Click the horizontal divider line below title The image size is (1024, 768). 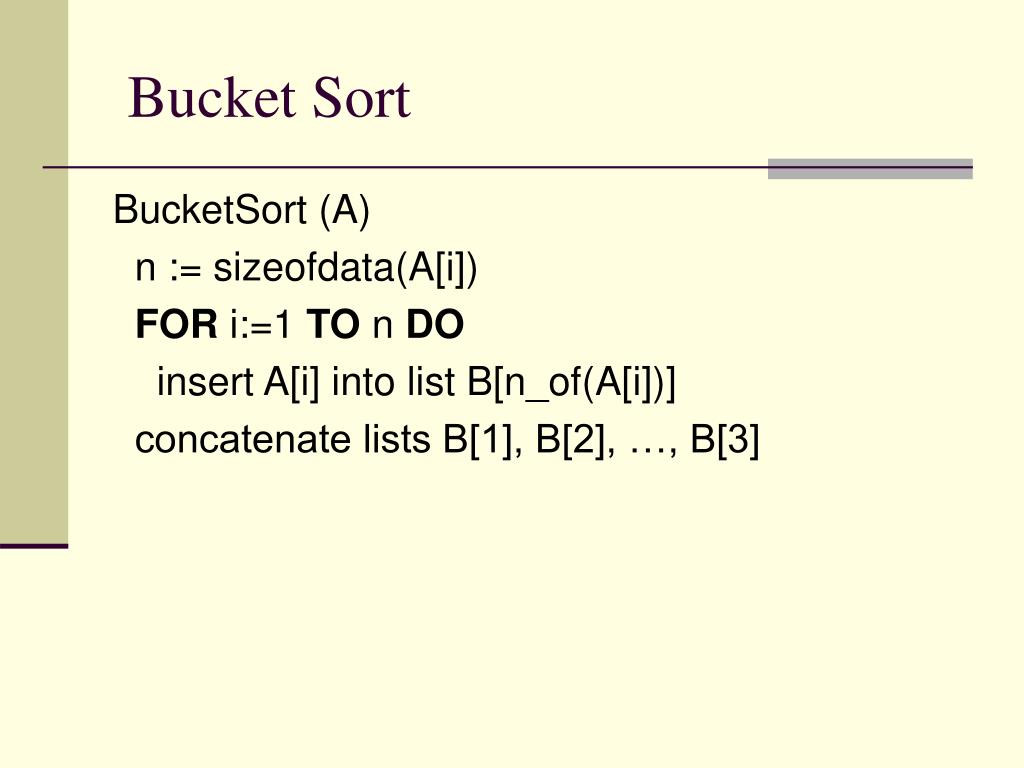507,168
